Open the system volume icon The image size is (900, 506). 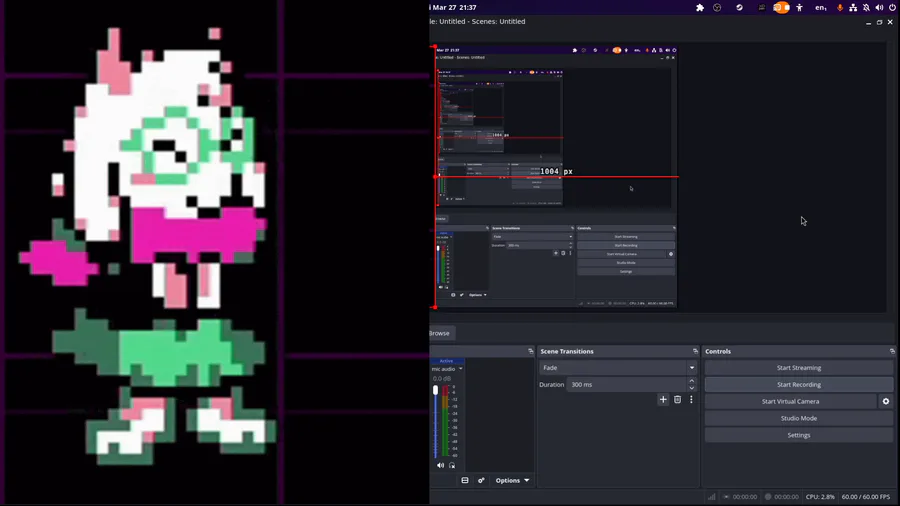[x=879, y=7]
